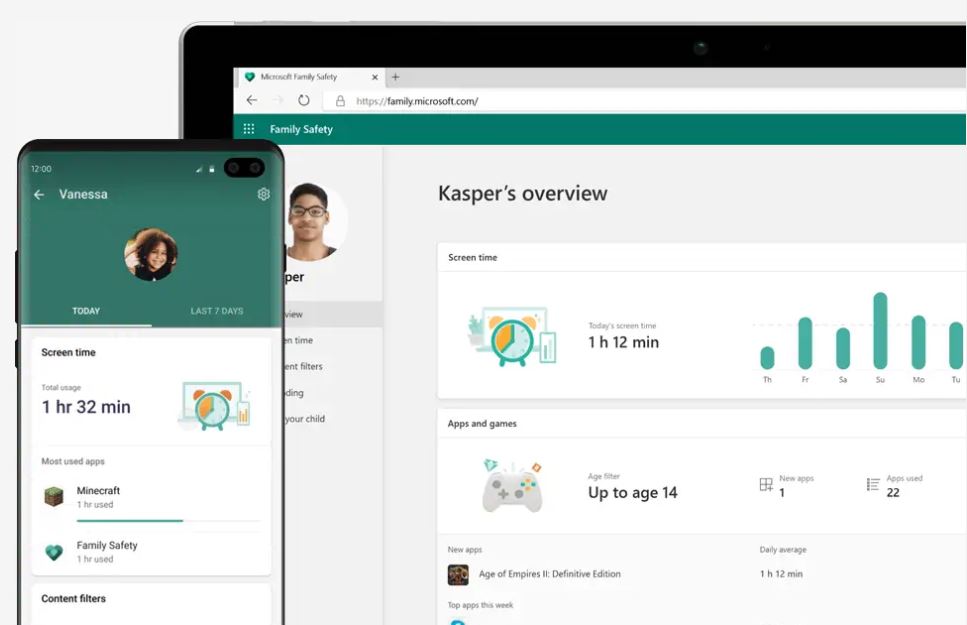Click the Minecraft usage progress bar
The image size is (967, 625).
coord(150,520)
